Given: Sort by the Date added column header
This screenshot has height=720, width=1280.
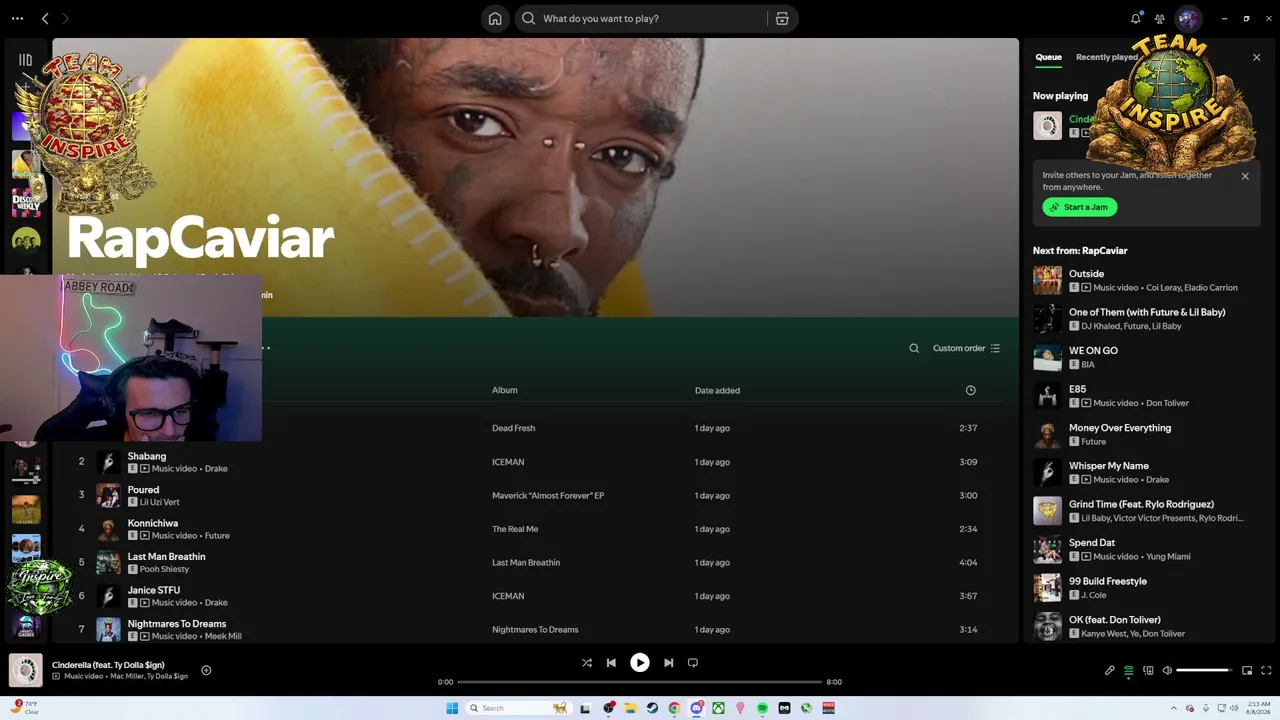Looking at the screenshot, I should (x=717, y=390).
